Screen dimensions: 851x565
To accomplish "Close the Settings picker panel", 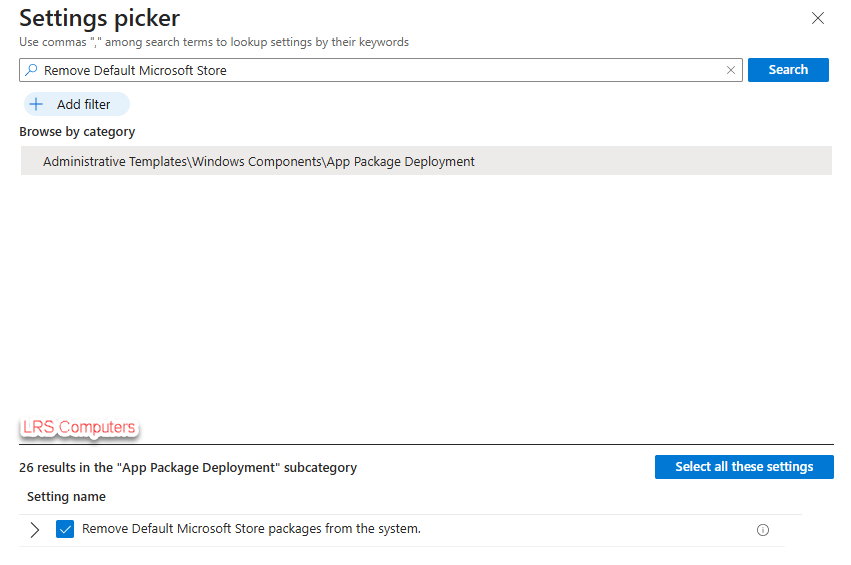I will [x=818, y=18].
